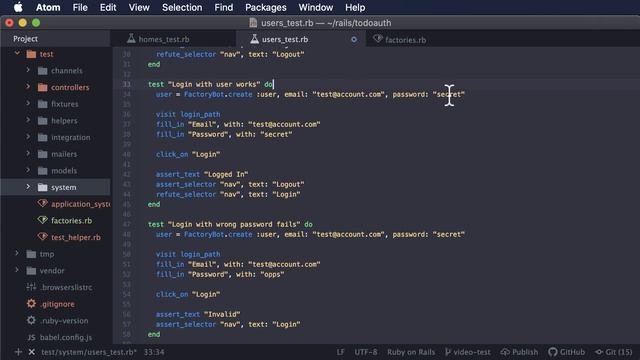Click the gem icon beside test_helper.rb
The width and height of the screenshot is (640, 360).
click(42, 237)
